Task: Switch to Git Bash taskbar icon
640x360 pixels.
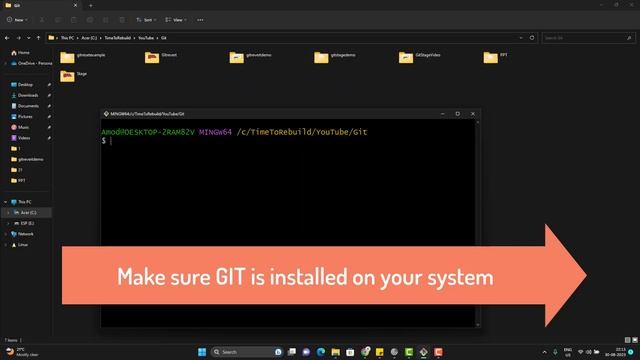Action: (x=424, y=352)
